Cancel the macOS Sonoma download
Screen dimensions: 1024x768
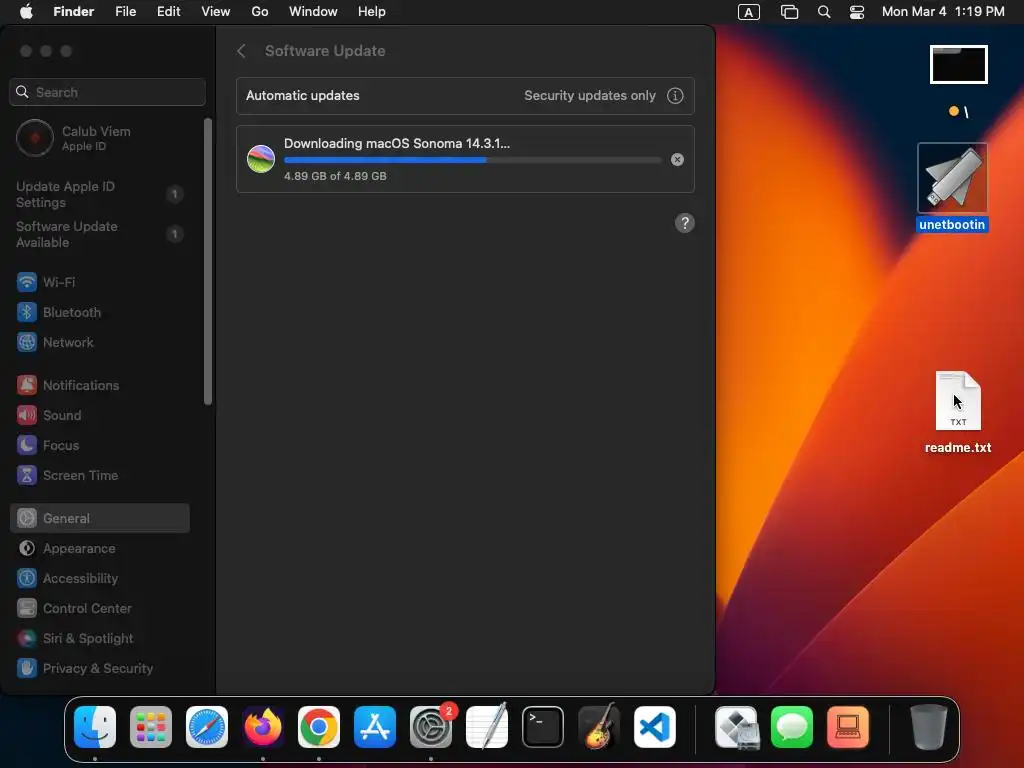tap(677, 159)
